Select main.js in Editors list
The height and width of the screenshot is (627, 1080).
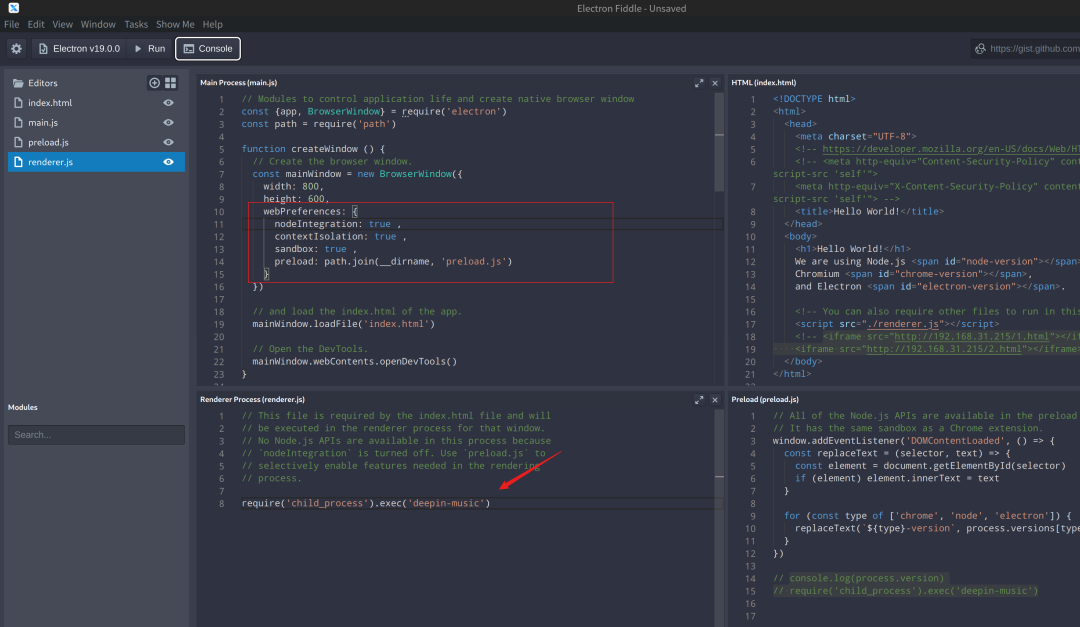click(x=96, y=123)
